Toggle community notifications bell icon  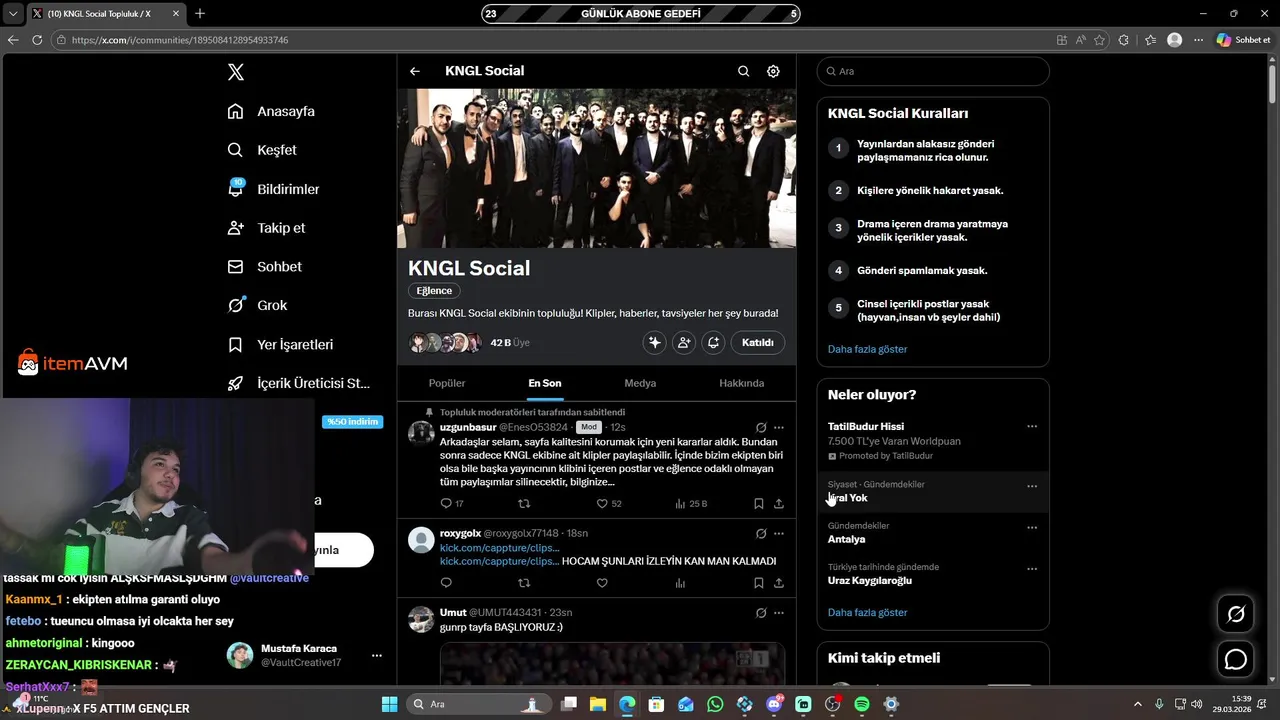pos(713,342)
